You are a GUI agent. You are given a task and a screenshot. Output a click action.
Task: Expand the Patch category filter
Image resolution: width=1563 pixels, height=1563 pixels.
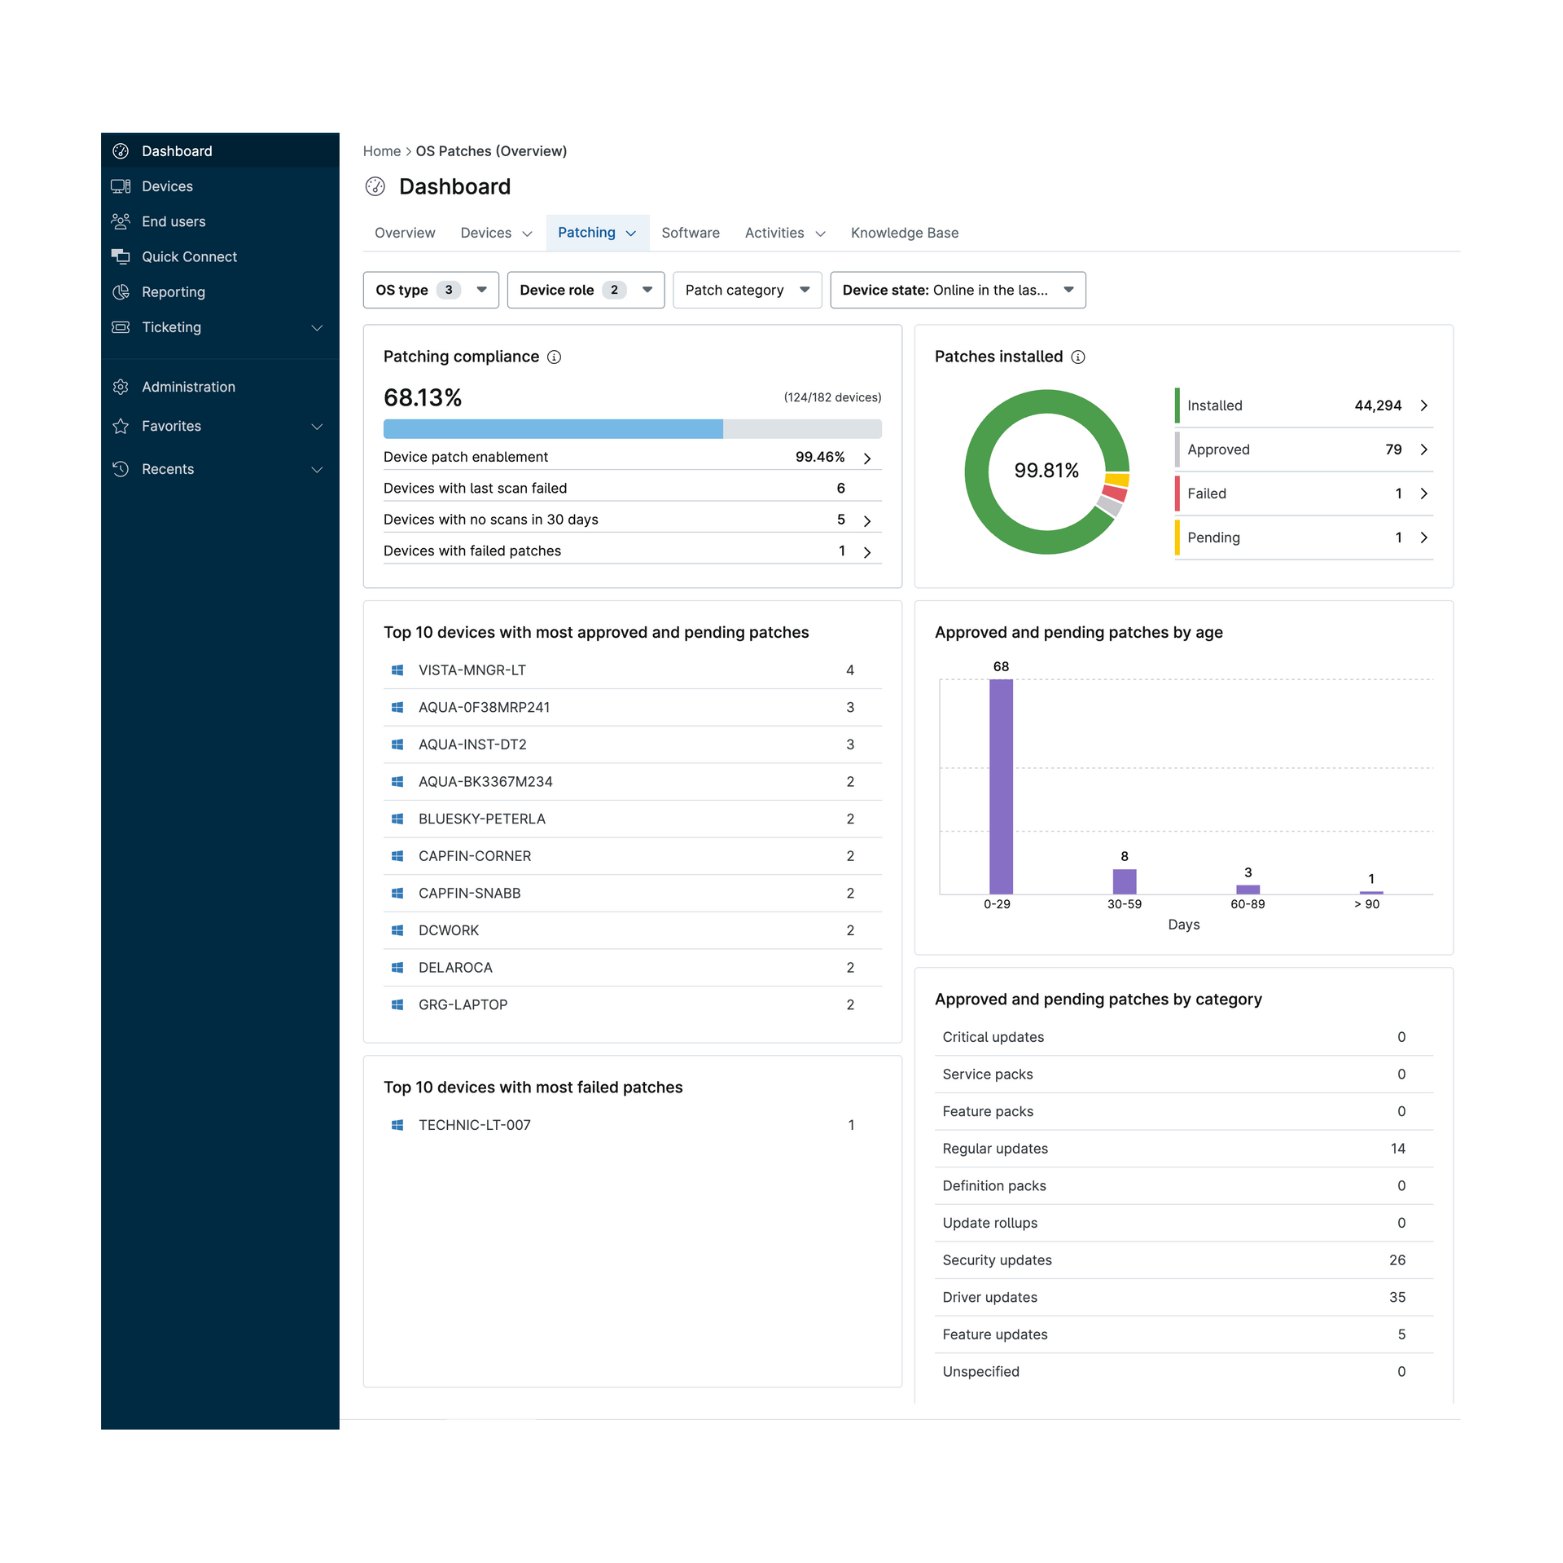pos(746,290)
